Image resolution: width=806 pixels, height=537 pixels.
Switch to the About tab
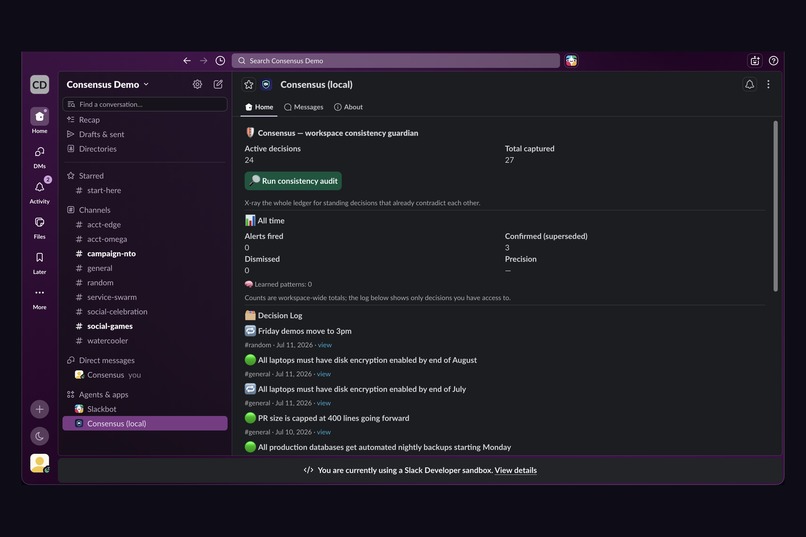tap(349, 107)
